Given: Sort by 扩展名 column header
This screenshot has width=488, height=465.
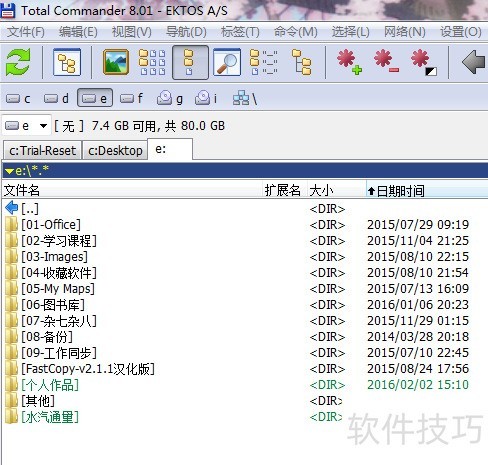Looking at the screenshot, I should pyautogui.click(x=284, y=191).
